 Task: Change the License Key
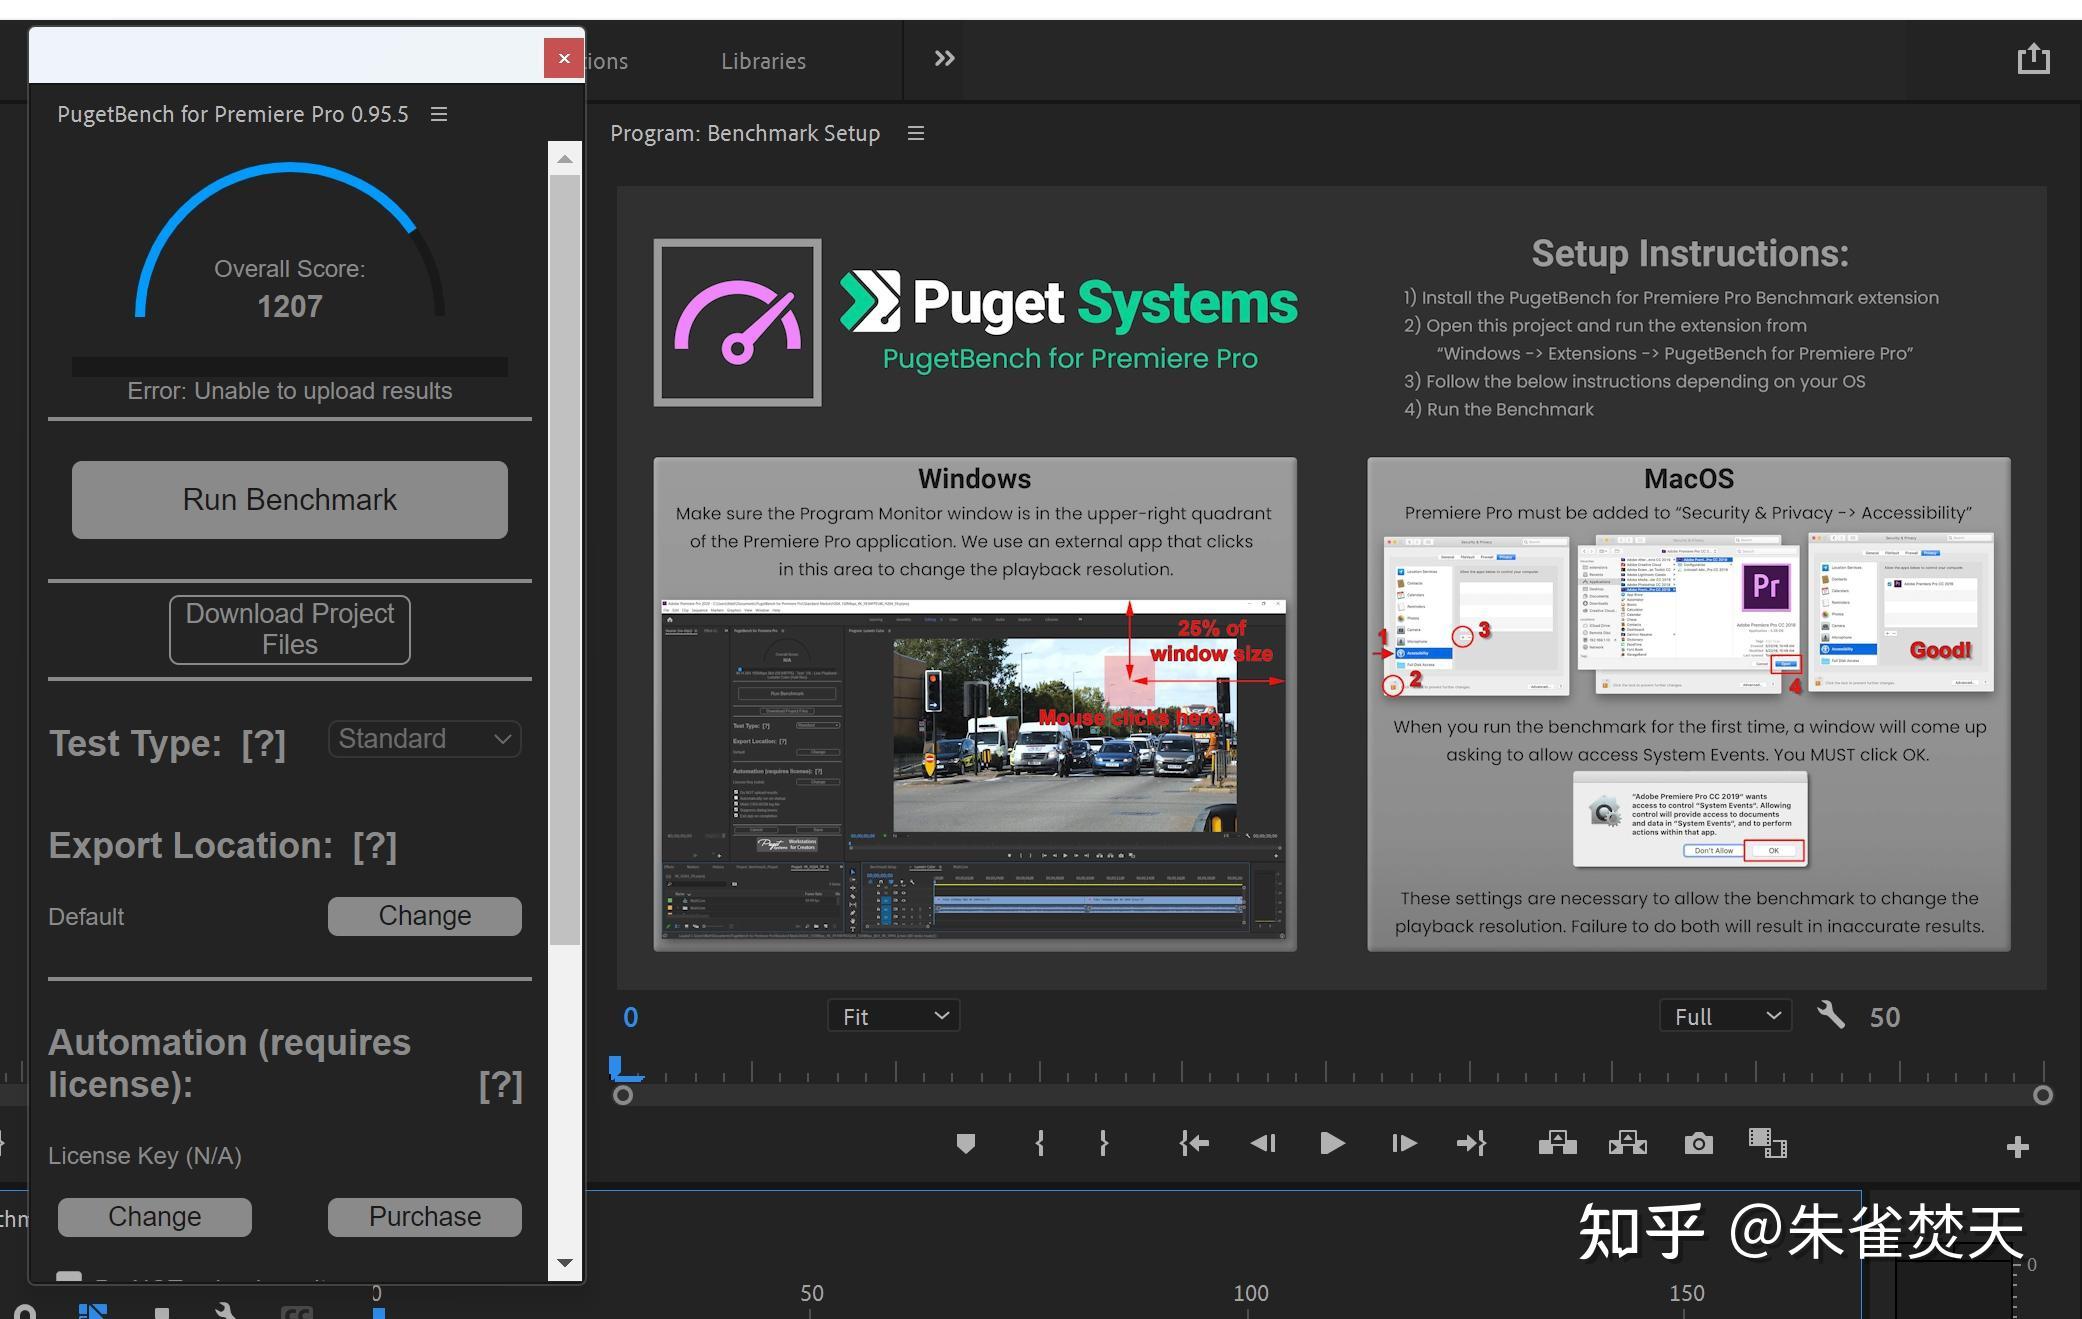pyautogui.click(x=155, y=1217)
